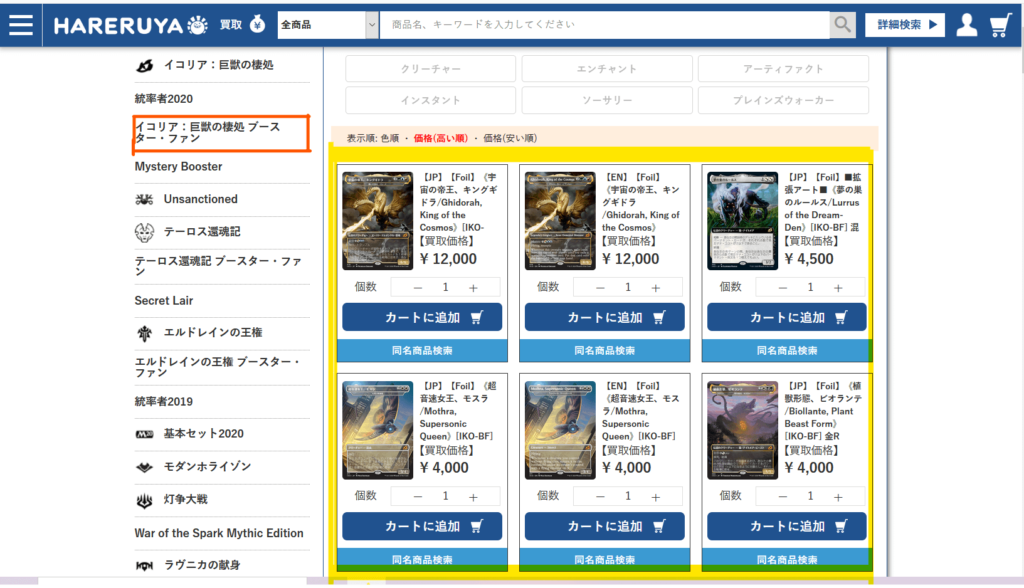Click the 基本セット2020 set icon
The image size is (1024, 588).
(144, 434)
